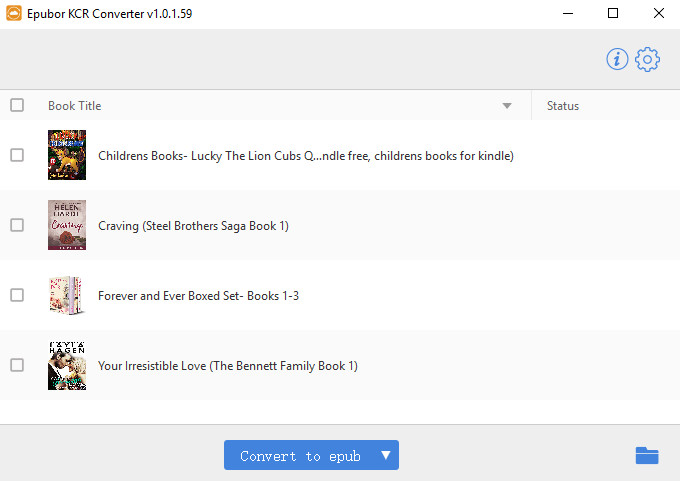Check the Forever and Ever Boxed Set checkbox
Image resolution: width=680 pixels, height=481 pixels.
[17, 295]
